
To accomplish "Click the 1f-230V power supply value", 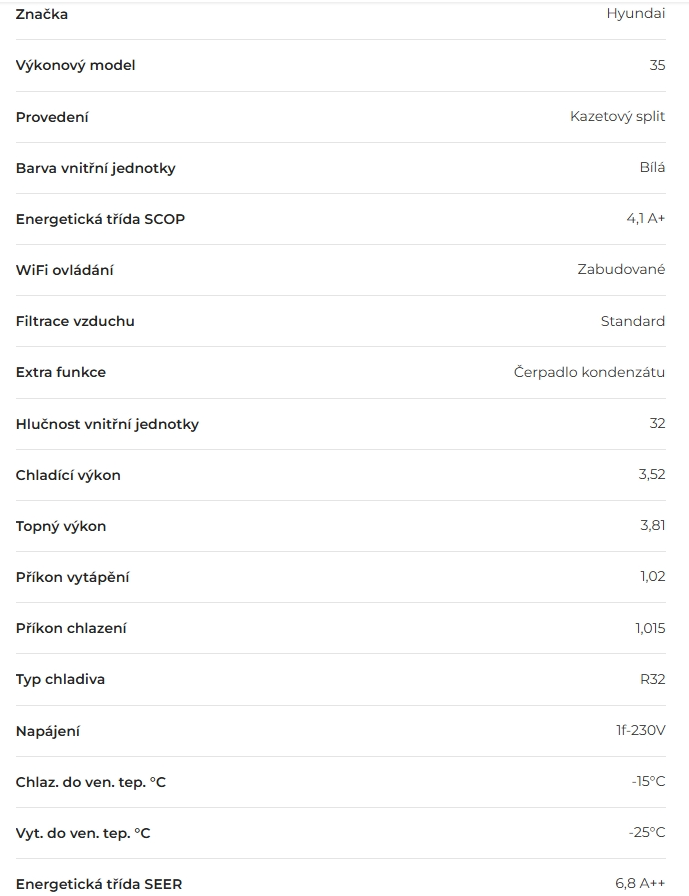I will [x=640, y=731].
